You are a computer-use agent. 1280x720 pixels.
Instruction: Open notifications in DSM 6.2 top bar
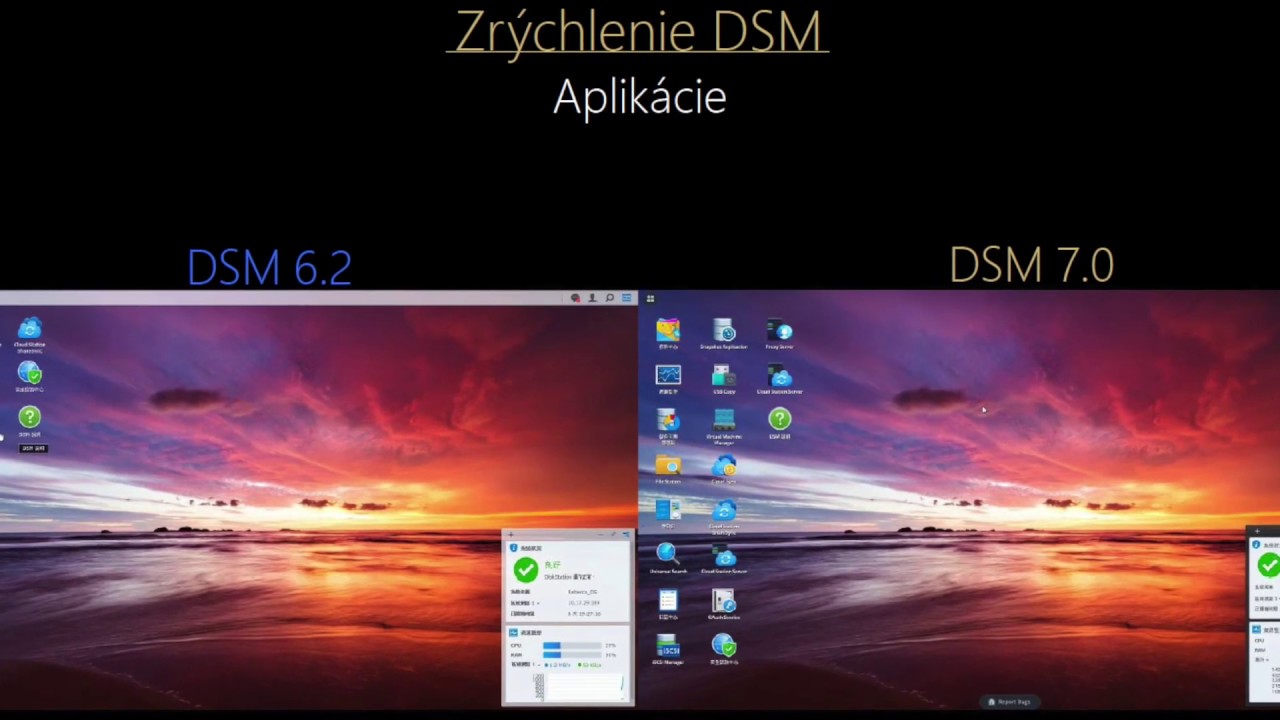click(575, 298)
